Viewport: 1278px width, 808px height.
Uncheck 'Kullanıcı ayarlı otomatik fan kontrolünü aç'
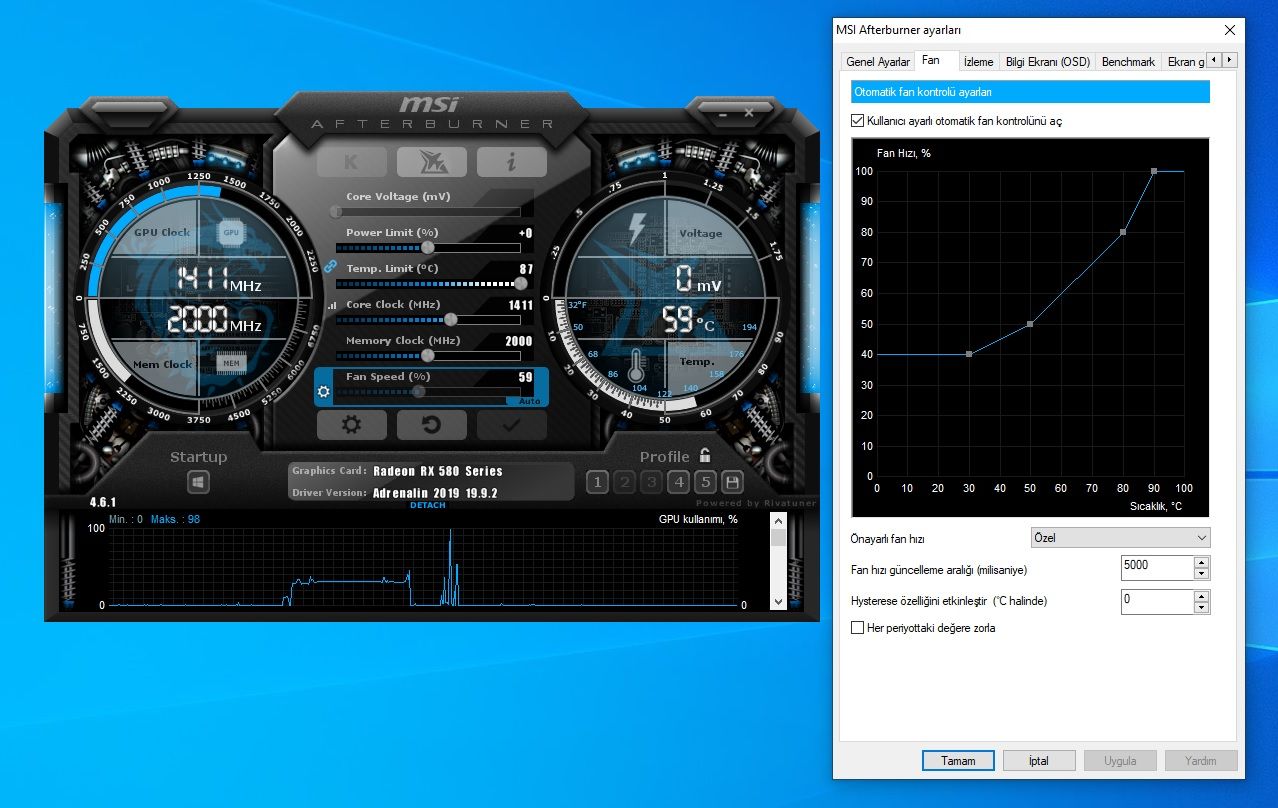point(857,121)
